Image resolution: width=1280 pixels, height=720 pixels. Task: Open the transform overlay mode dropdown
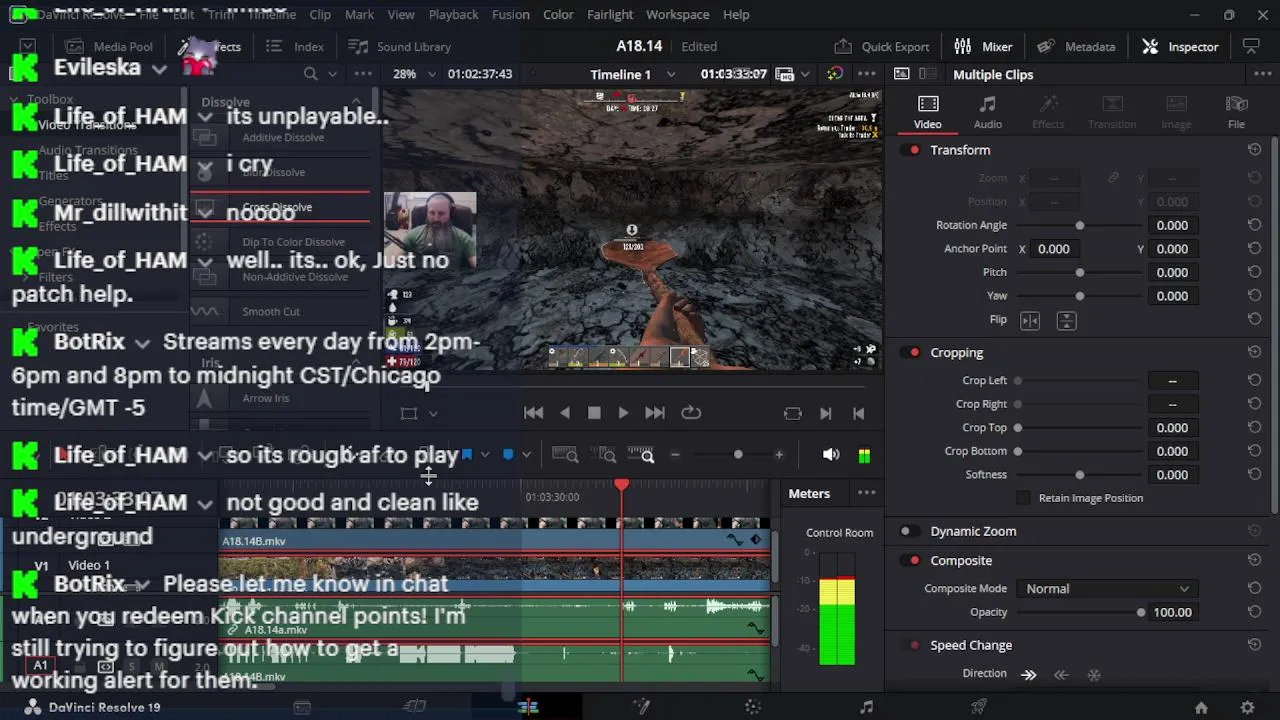433,413
